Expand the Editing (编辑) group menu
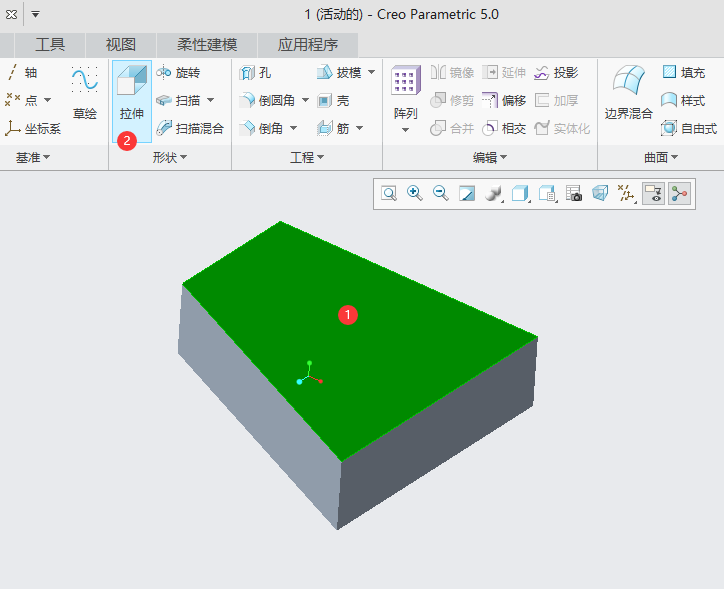Viewport: 724px width, 589px height. pyautogui.click(x=490, y=158)
